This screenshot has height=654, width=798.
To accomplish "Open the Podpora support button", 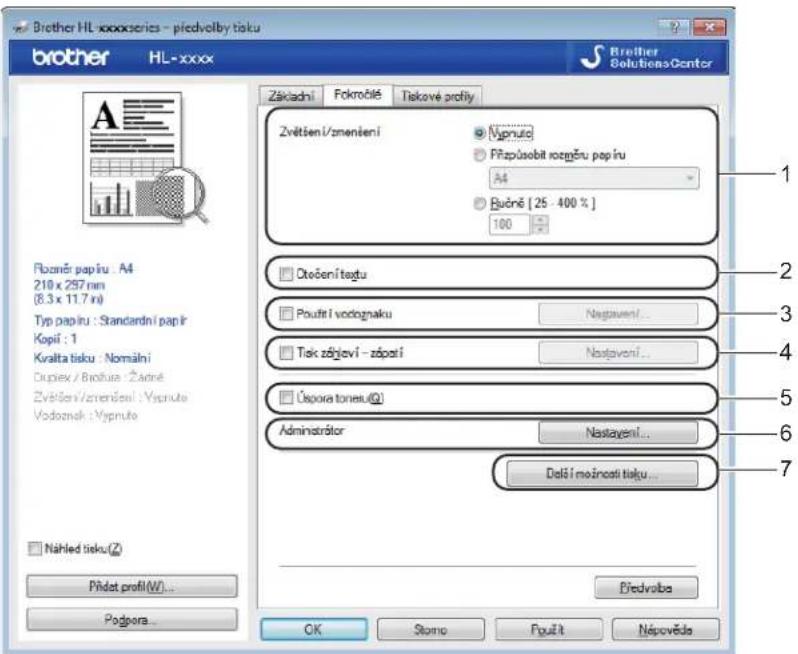I will point(132,619).
